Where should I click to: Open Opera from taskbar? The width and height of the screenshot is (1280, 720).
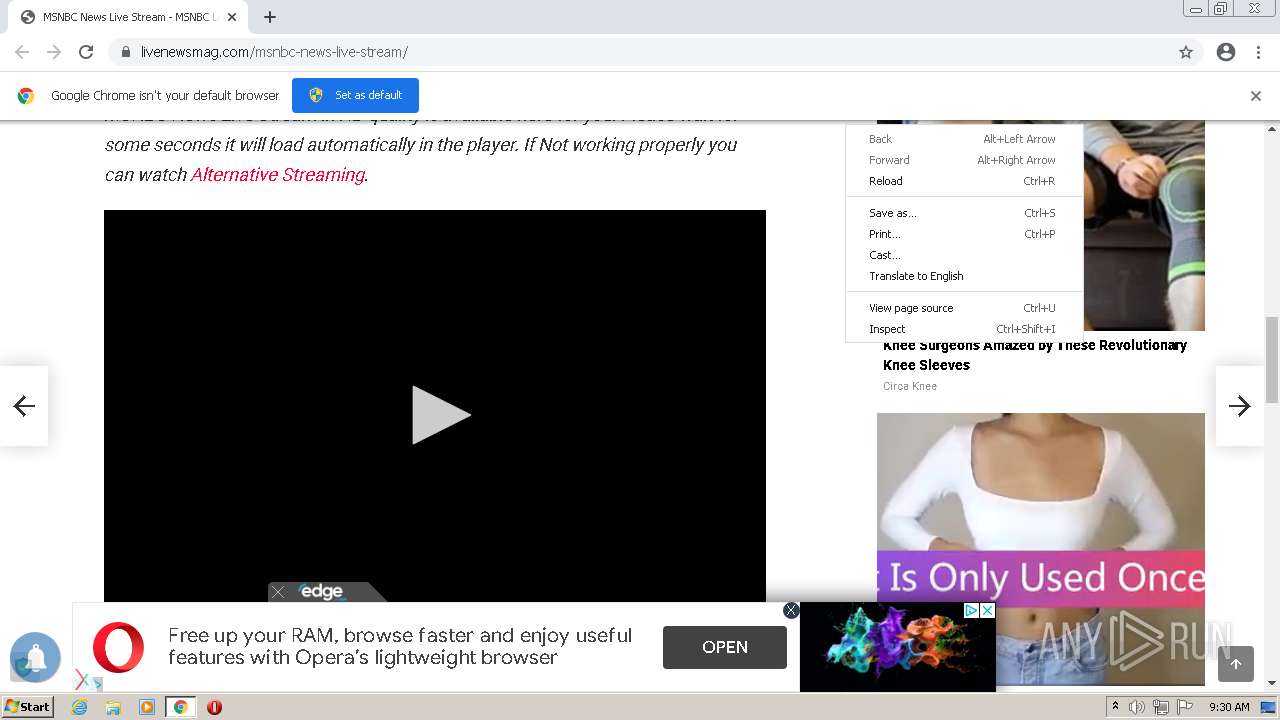pyautogui.click(x=214, y=707)
